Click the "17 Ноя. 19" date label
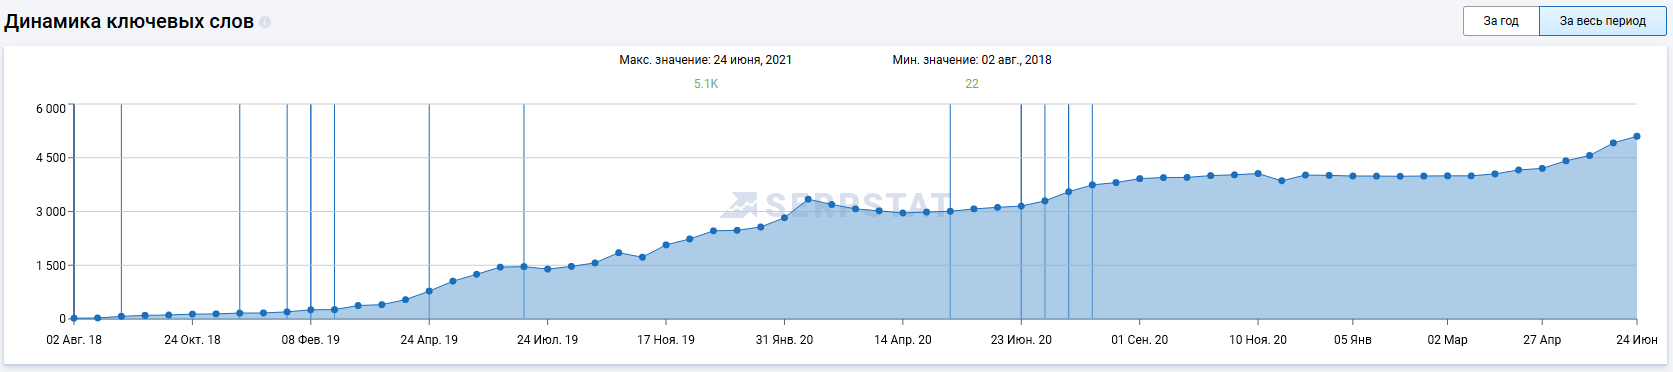The height and width of the screenshot is (372, 1673). [x=666, y=340]
